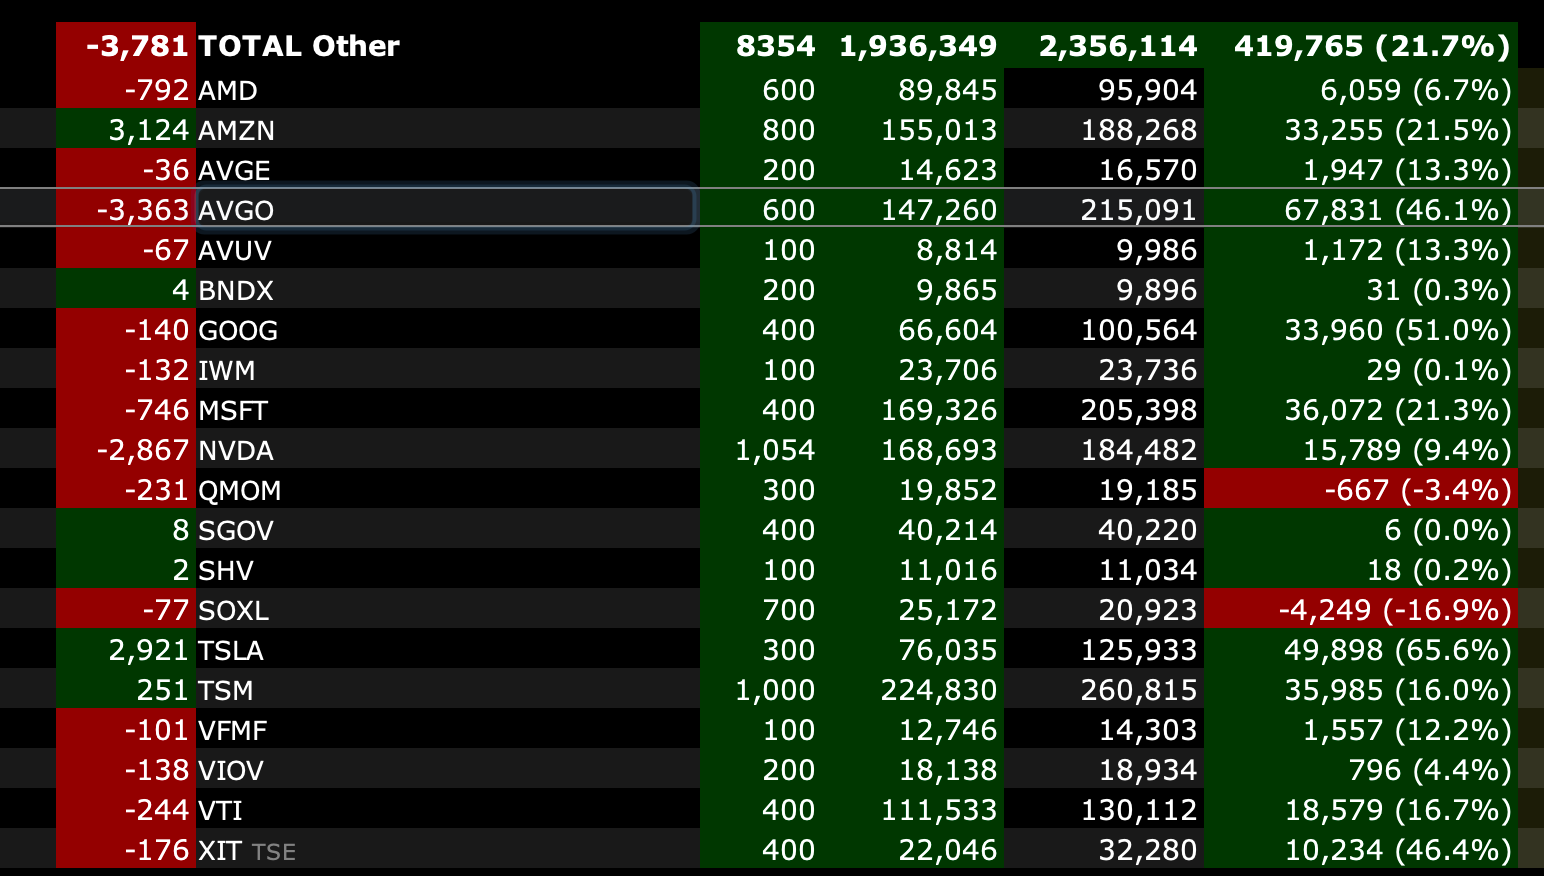Click the SGOV ticker symbol
1544x876 pixels.
click(236, 530)
